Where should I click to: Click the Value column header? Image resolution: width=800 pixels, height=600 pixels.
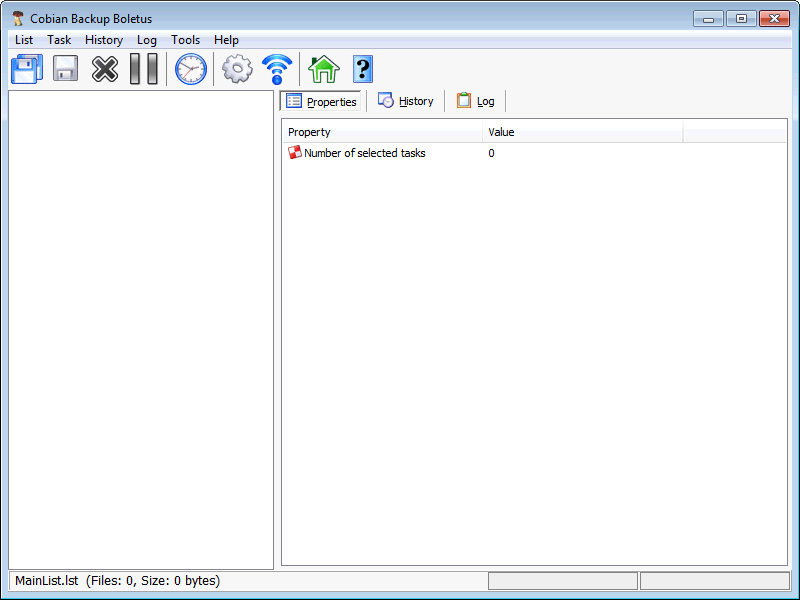coord(582,132)
